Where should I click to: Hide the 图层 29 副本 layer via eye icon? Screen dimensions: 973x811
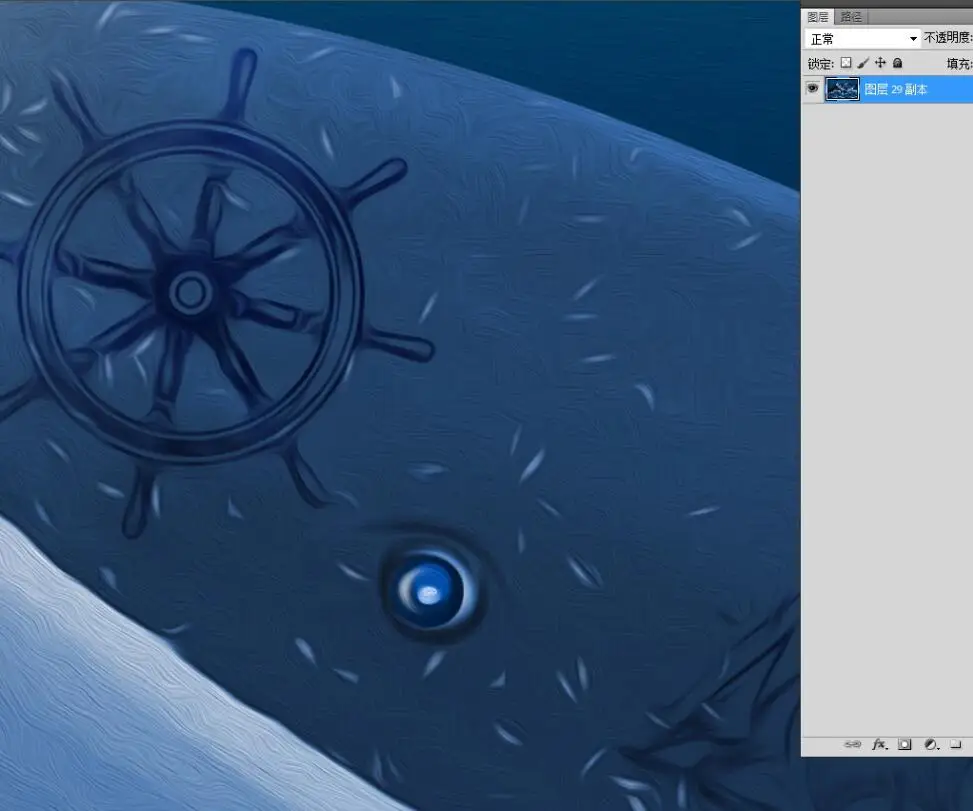point(812,89)
